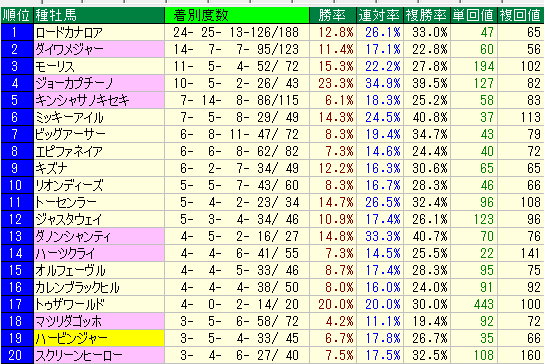Select the 着別度数 green header
Image resolution: width=544 pixels, height=364 pixels.
coord(237,15)
